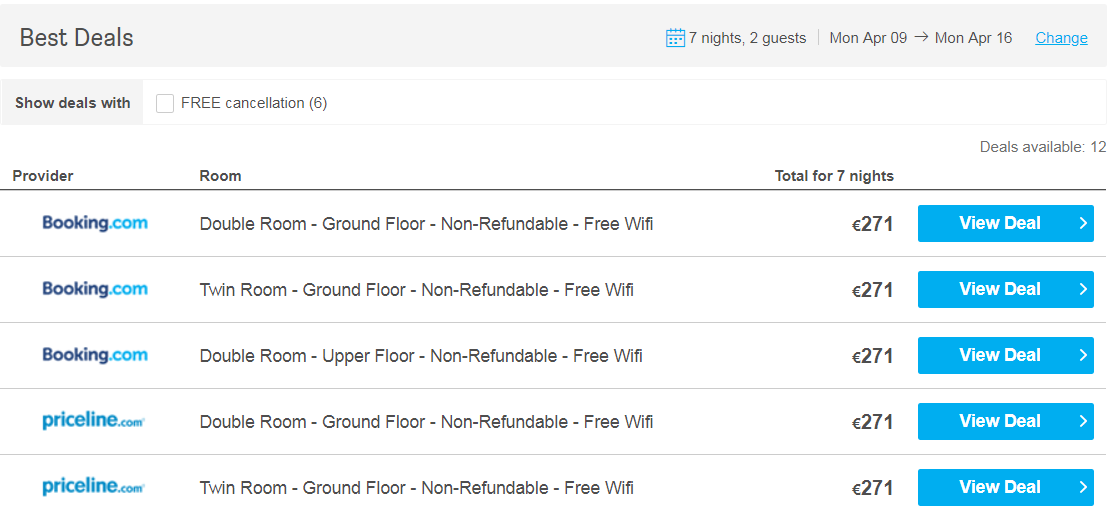View Deal for Booking.com Double Room Ground Floor

1005,223
